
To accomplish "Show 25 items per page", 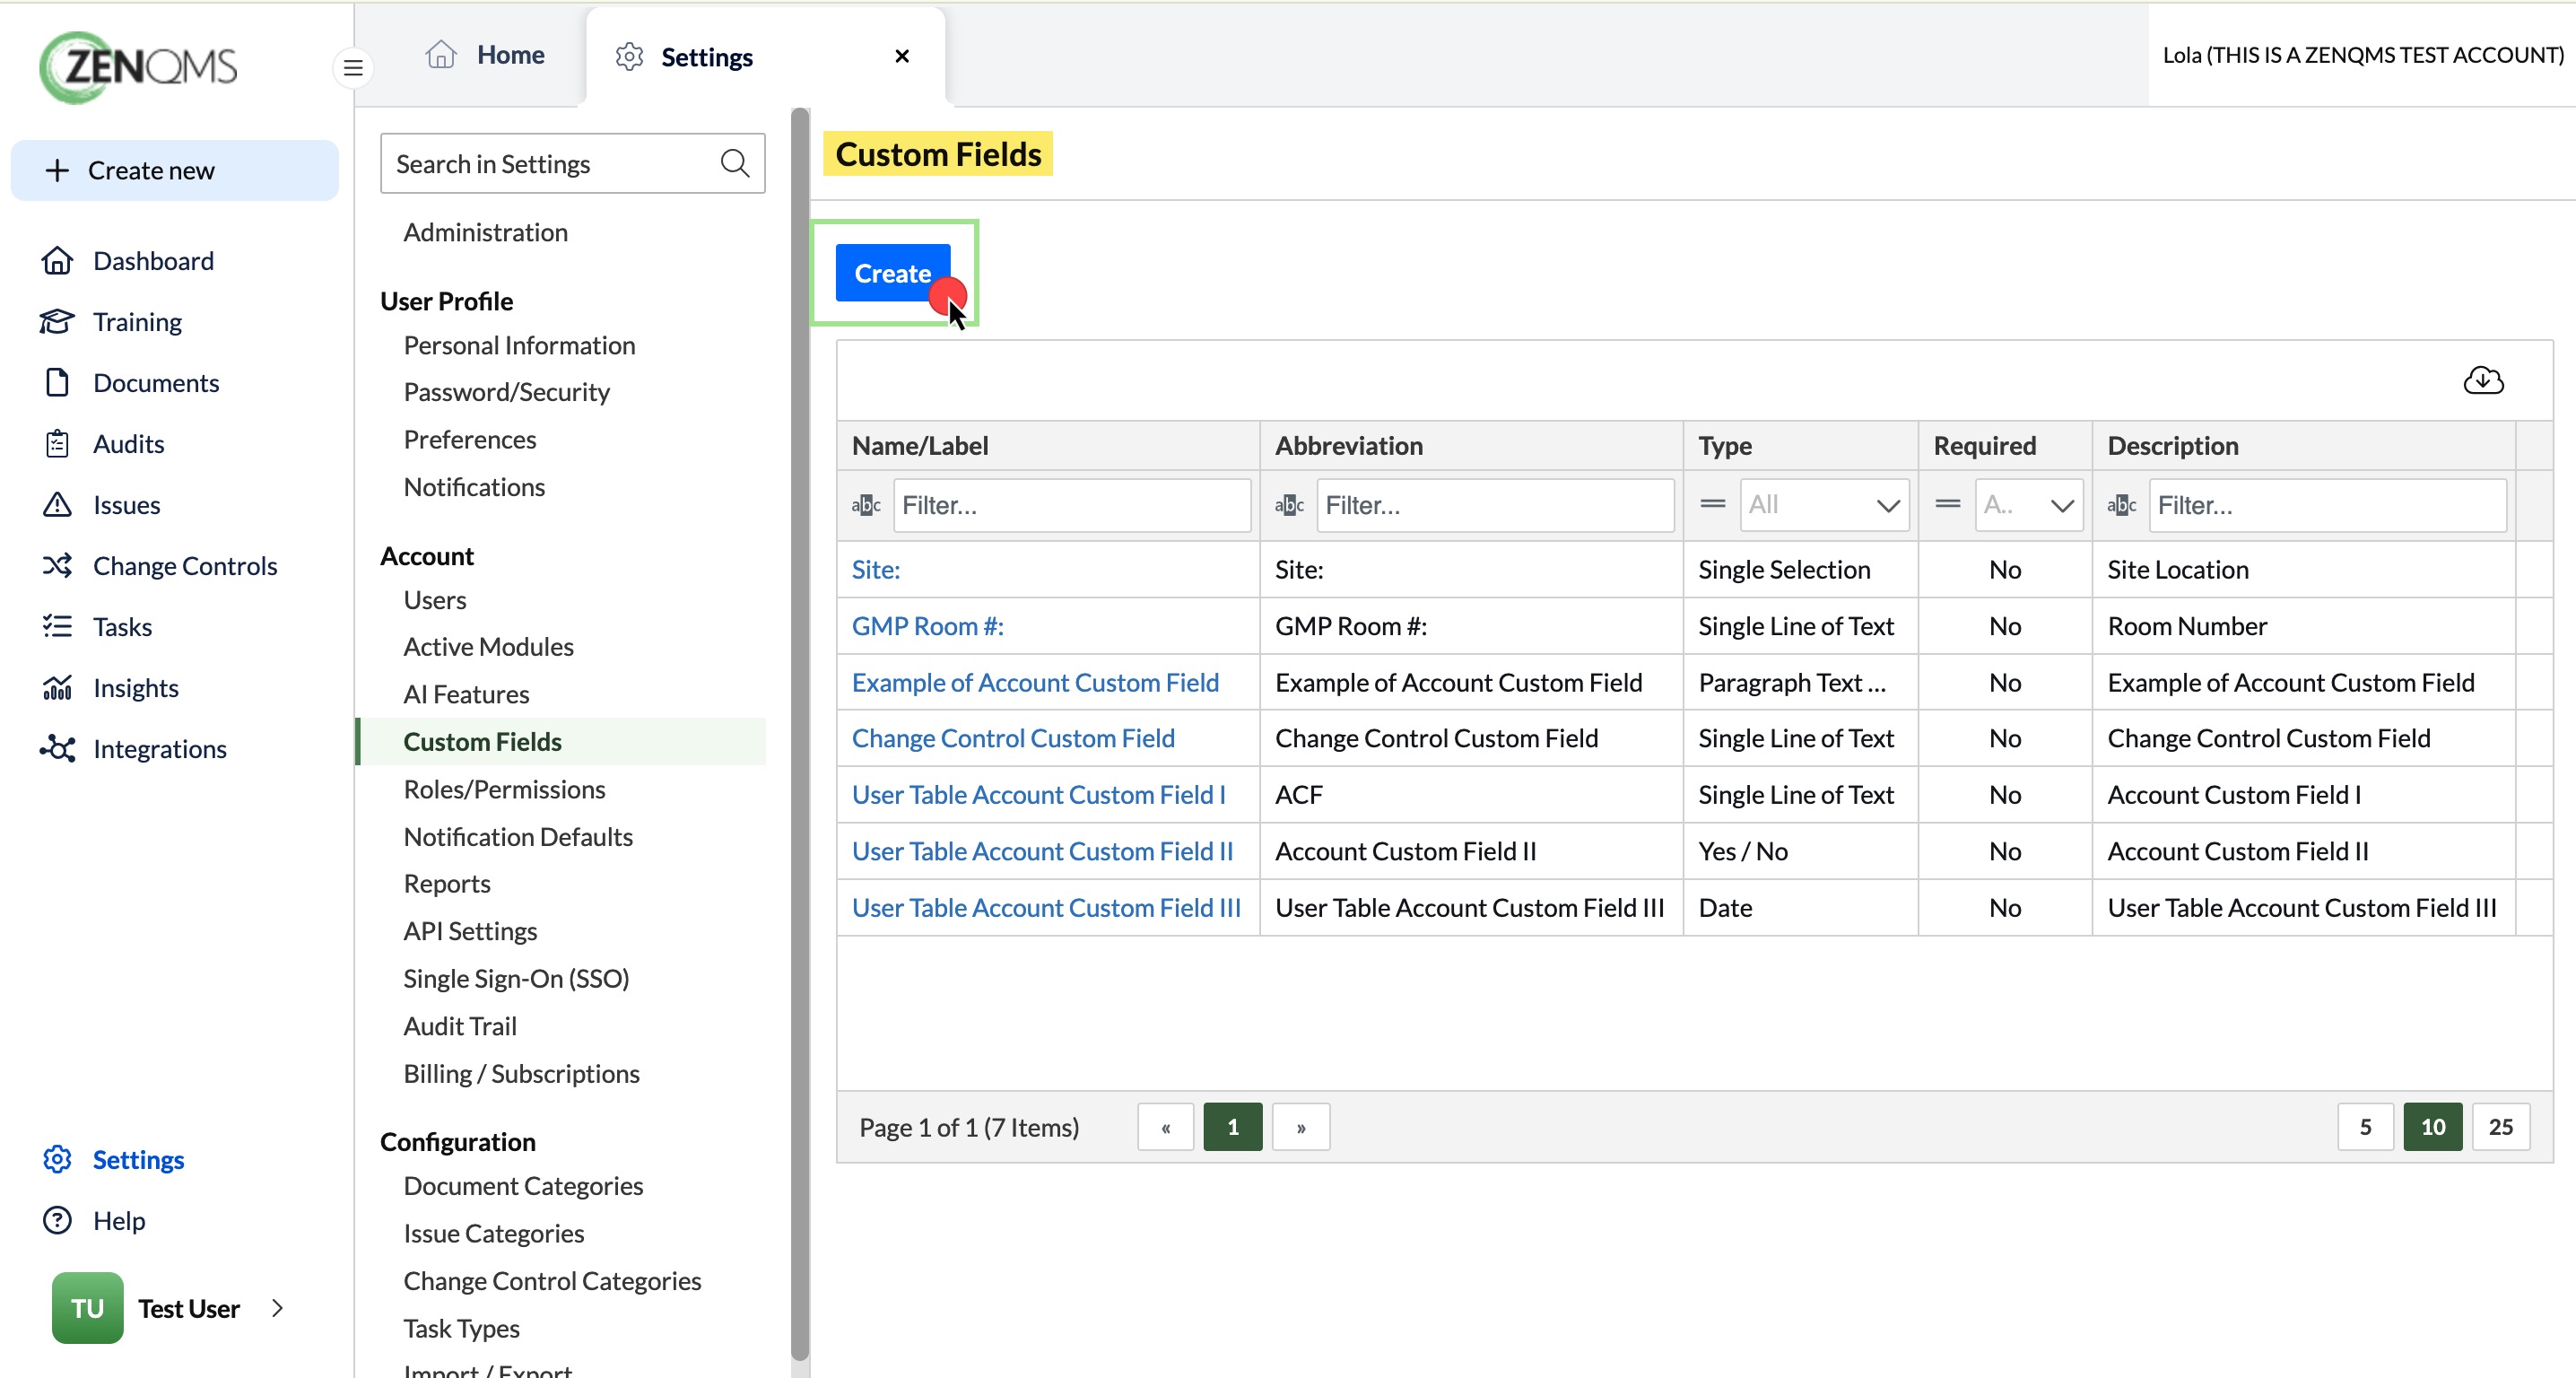I will (x=2501, y=1127).
